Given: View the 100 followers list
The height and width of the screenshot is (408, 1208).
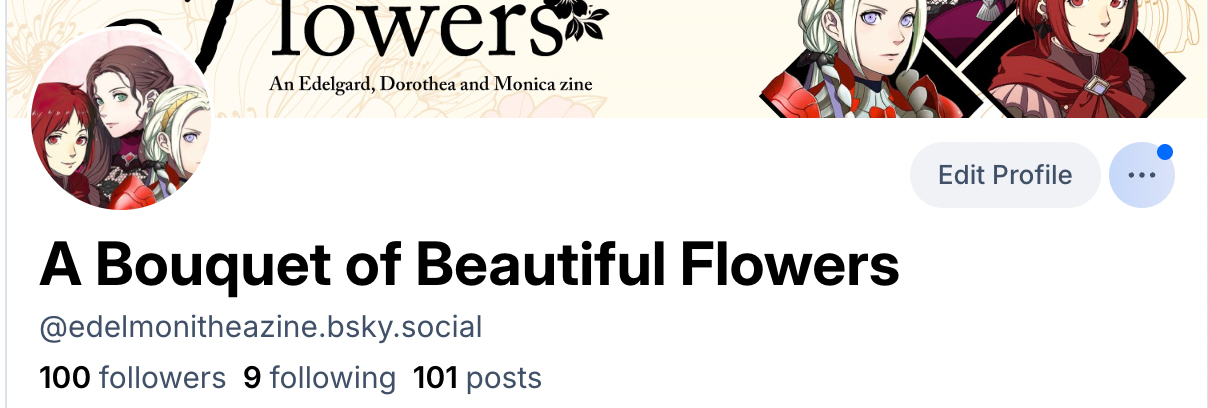Looking at the screenshot, I should [132, 378].
